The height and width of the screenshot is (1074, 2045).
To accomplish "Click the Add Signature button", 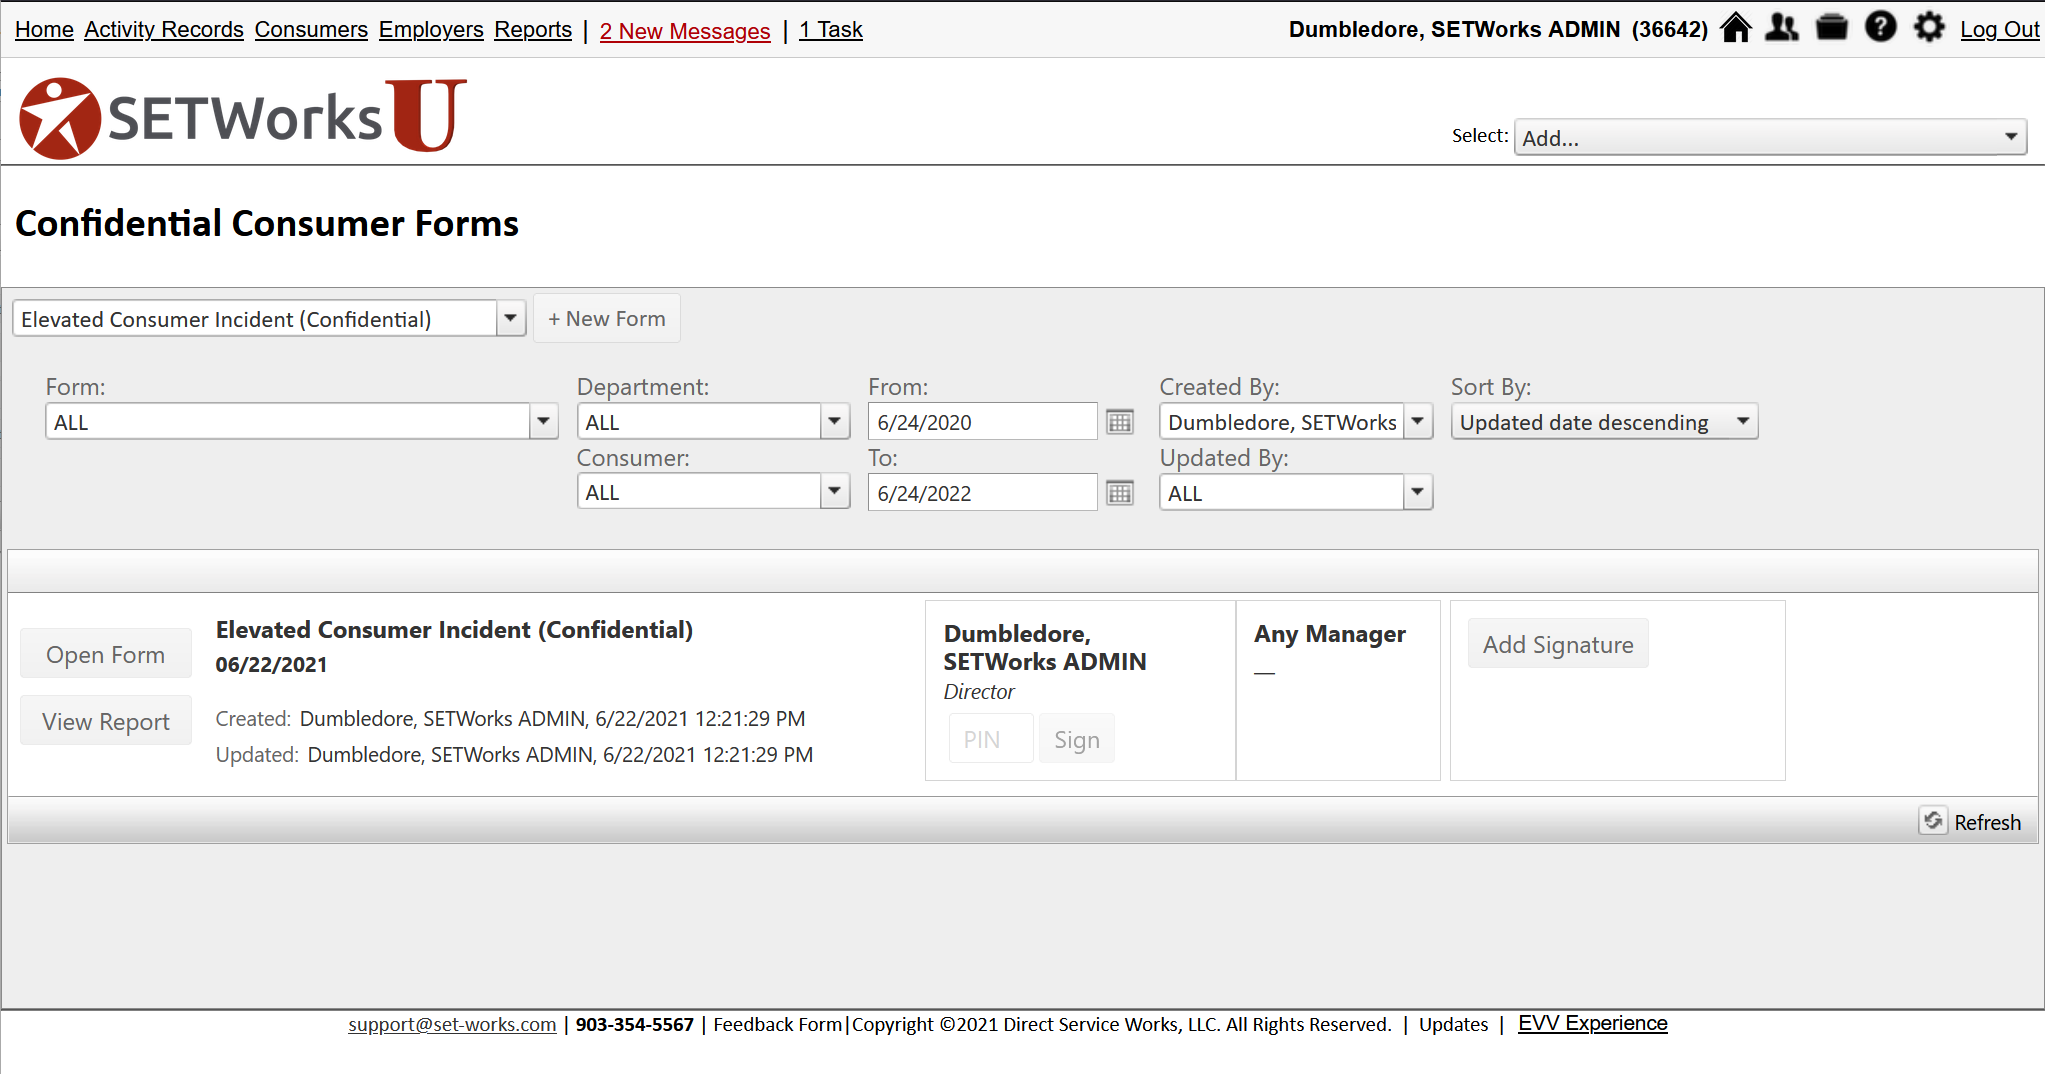I will tap(1558, 644).
